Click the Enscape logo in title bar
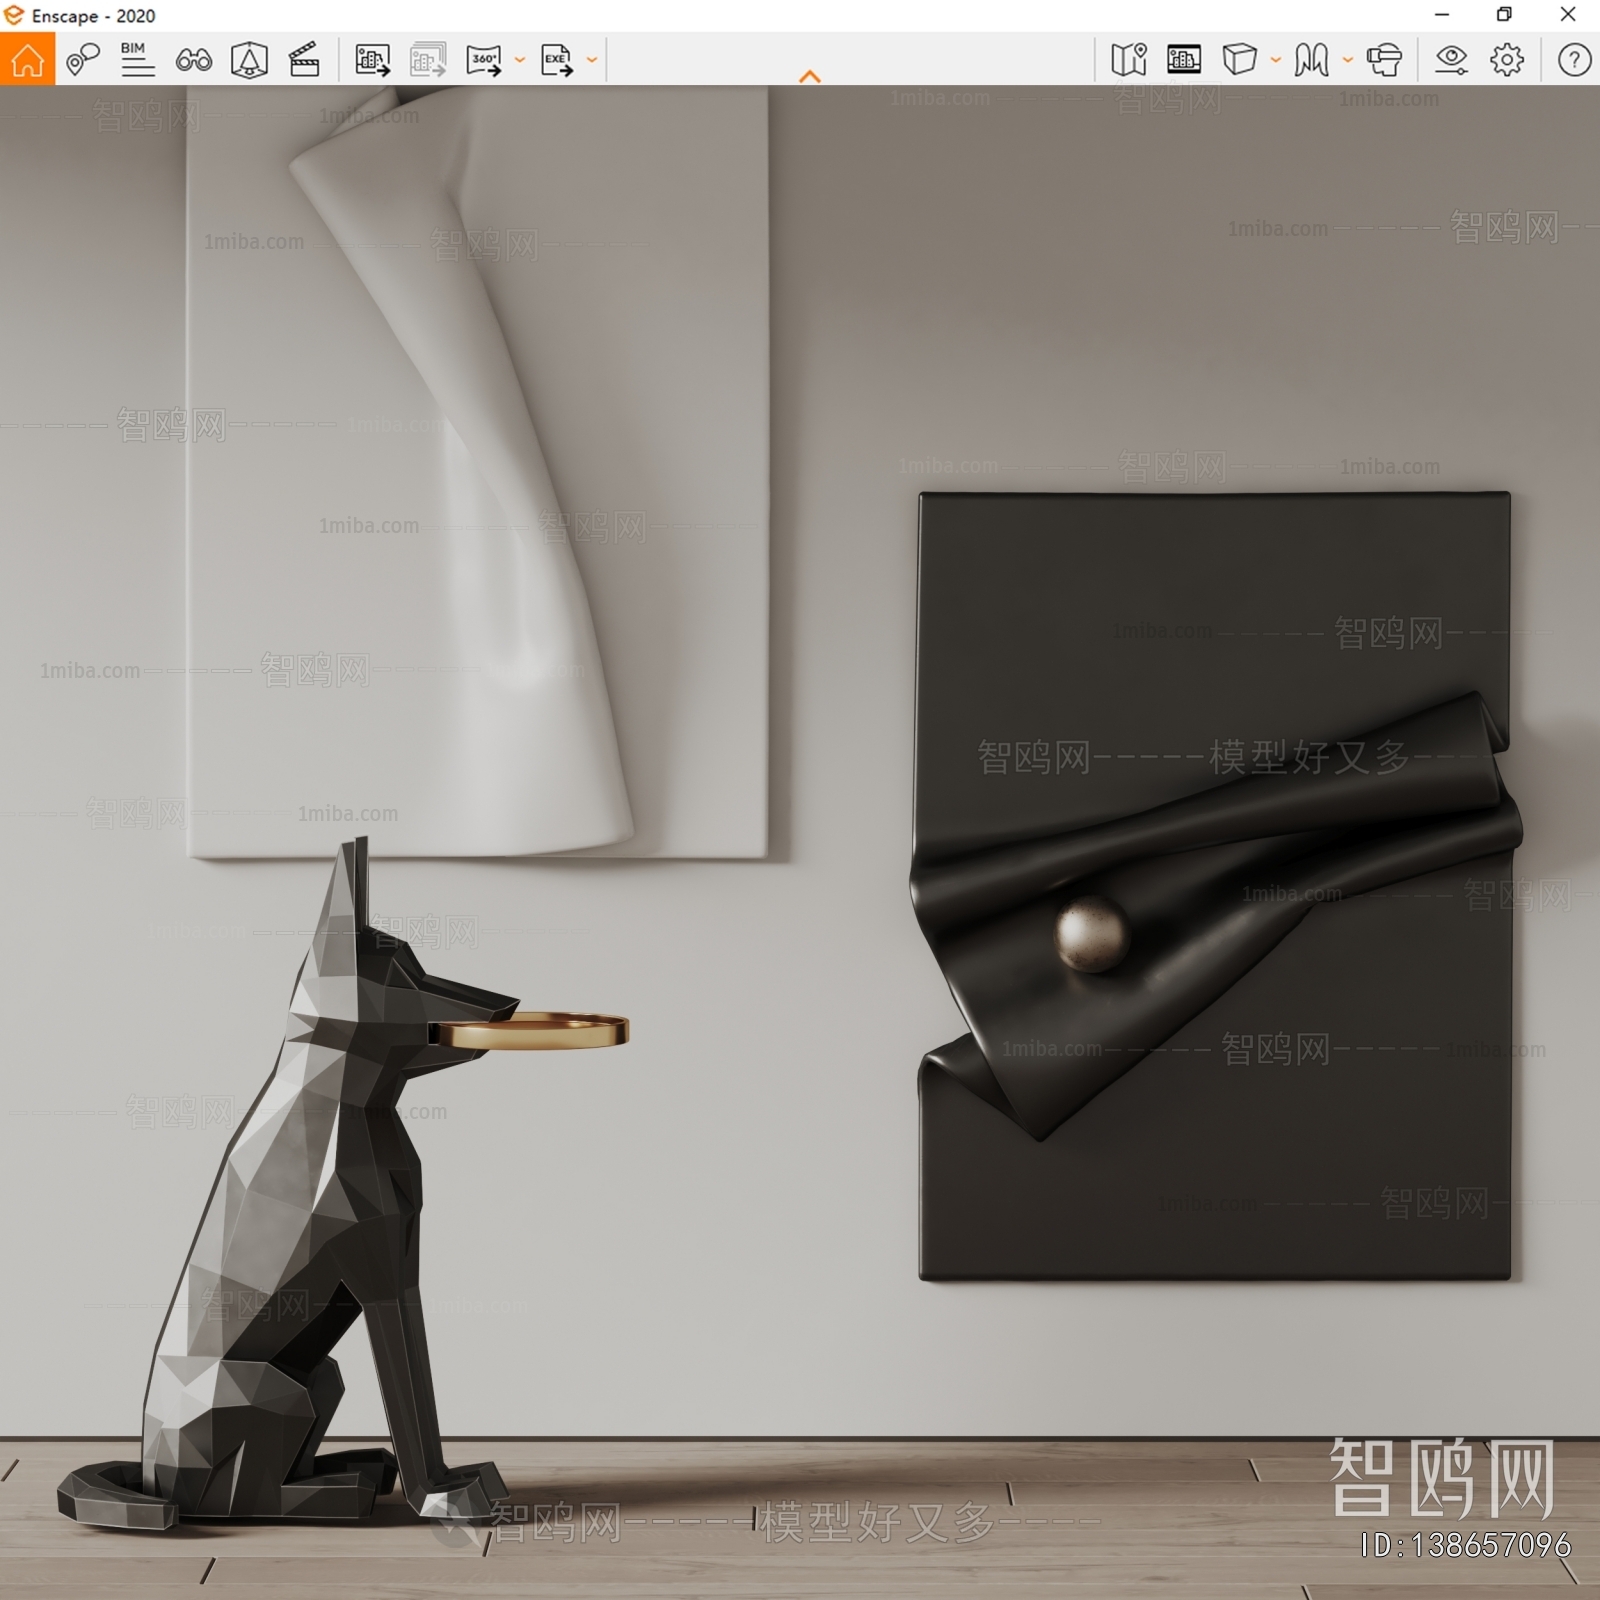The height and width of the screenshot is (1600, 1600). (14, 15)
